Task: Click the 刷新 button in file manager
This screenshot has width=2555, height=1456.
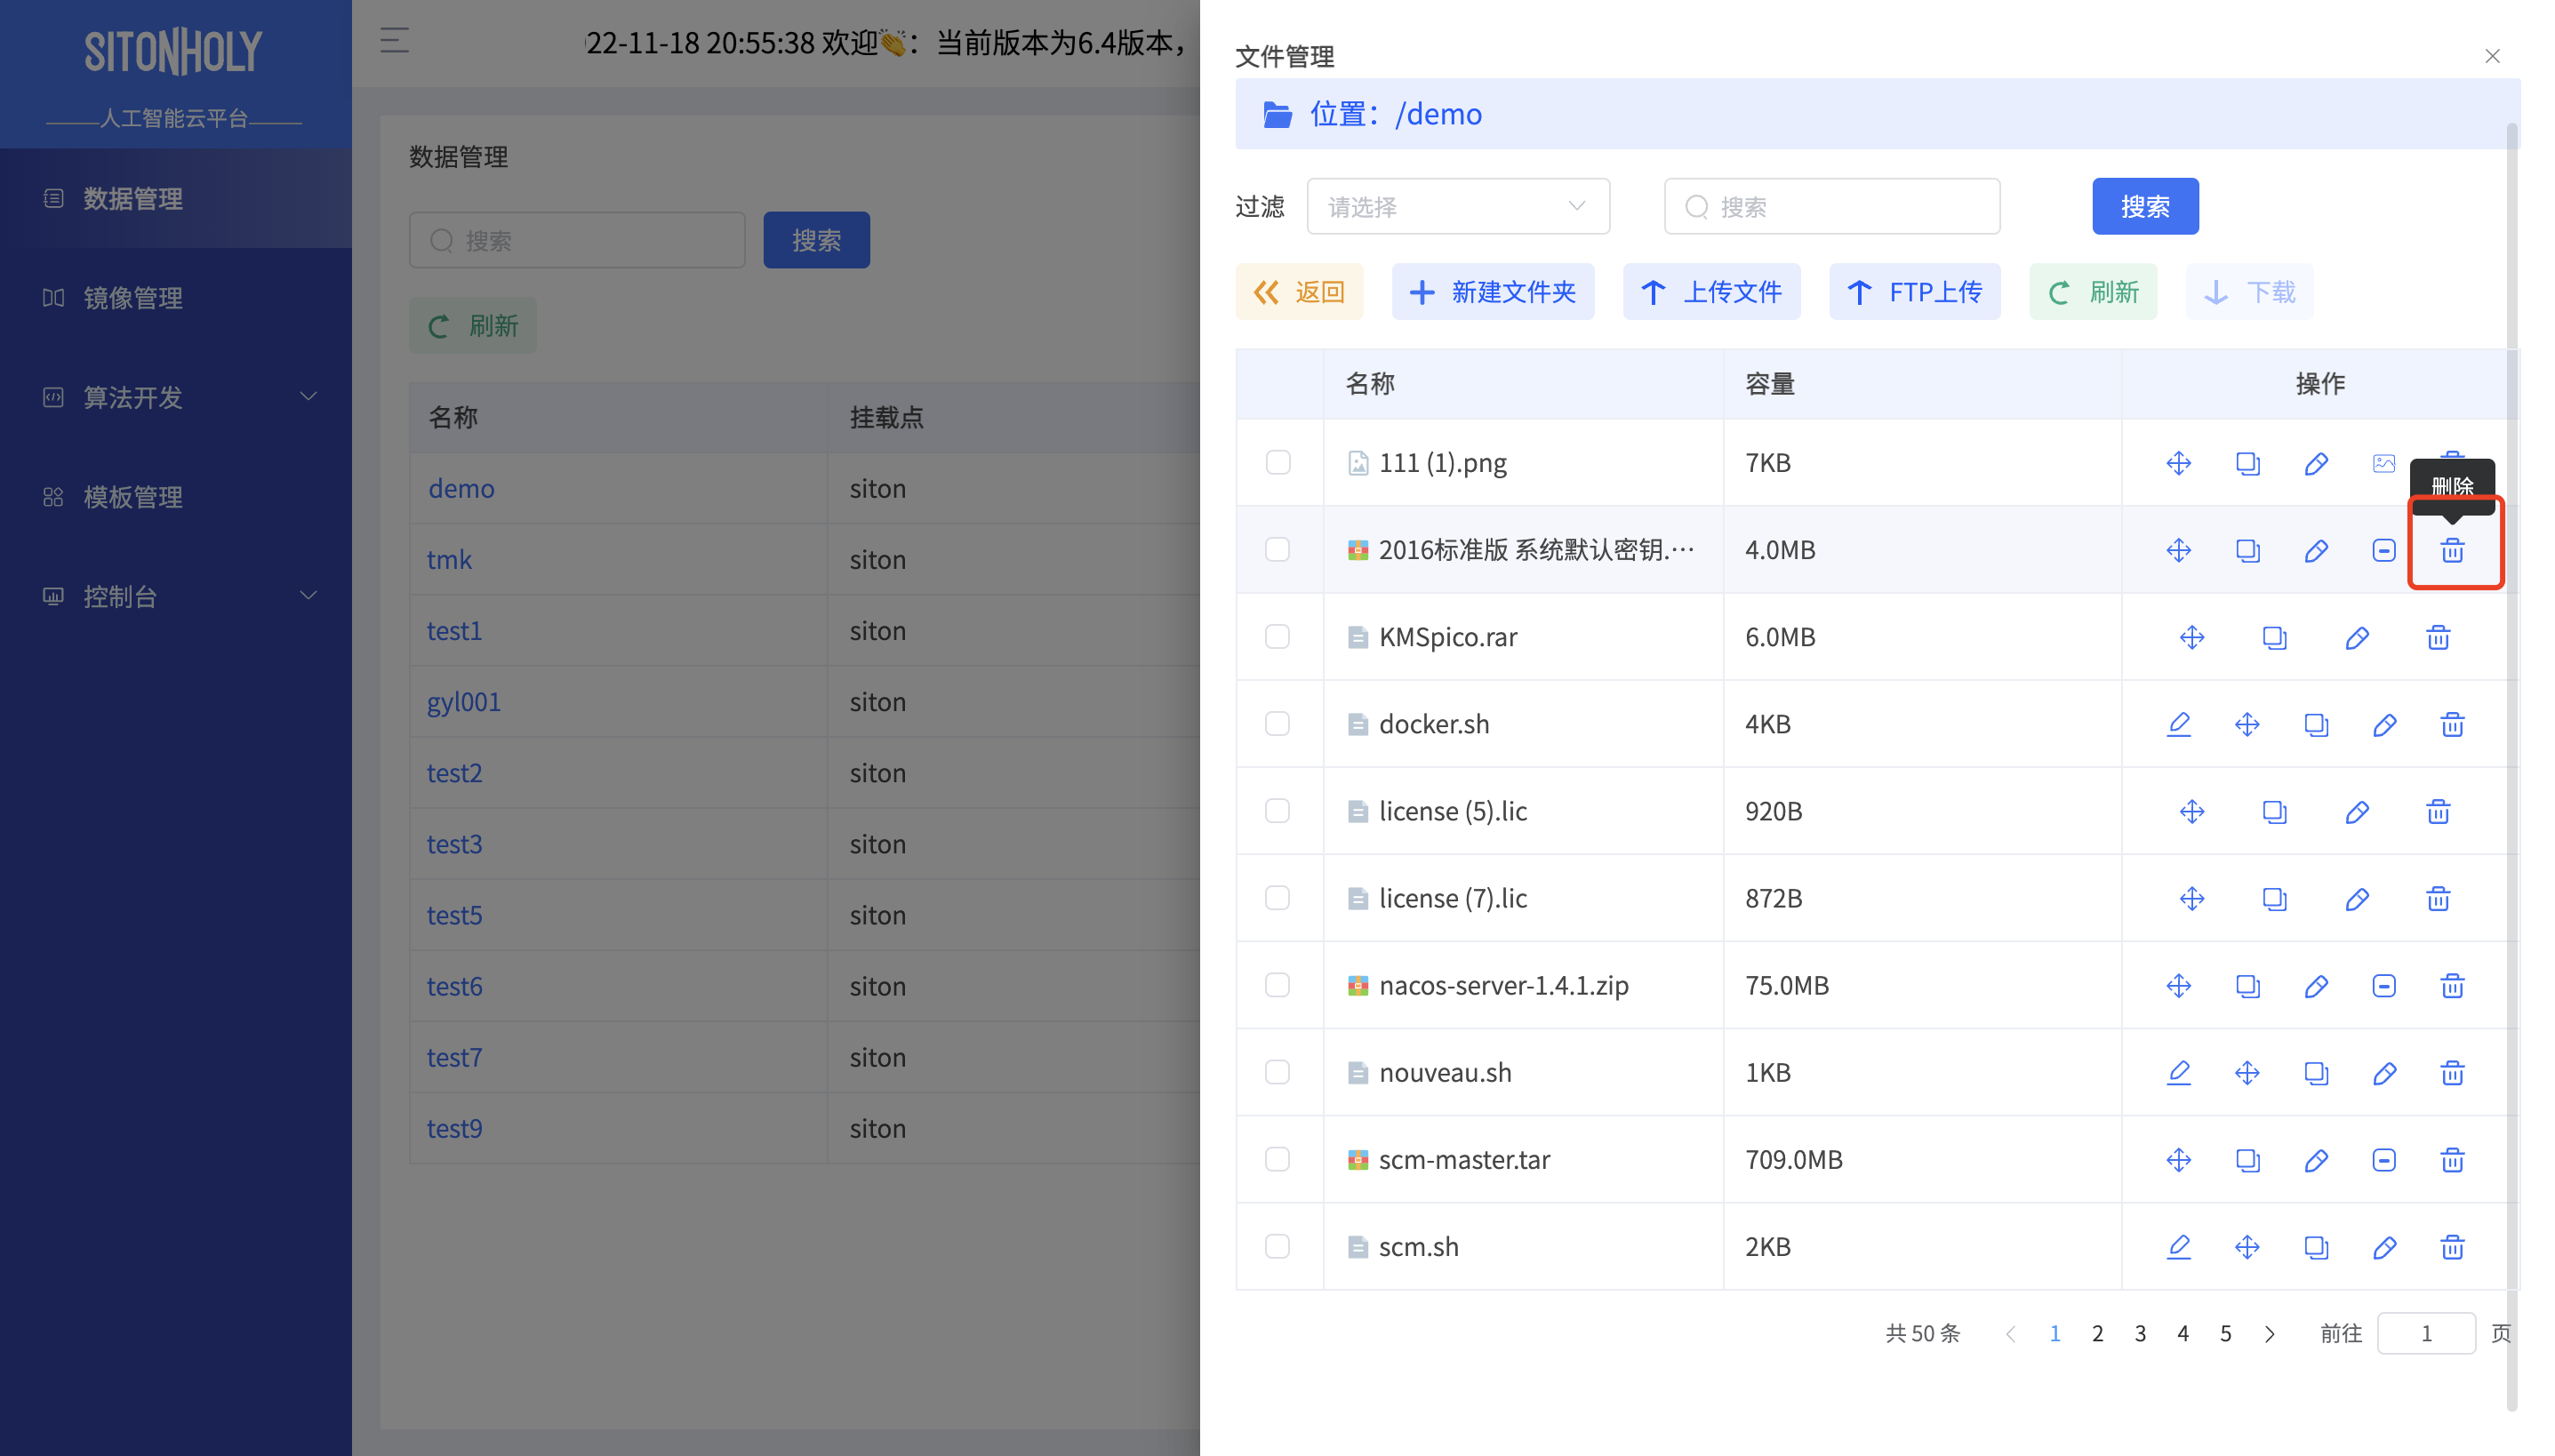Action: click(x=2092, y=292)
